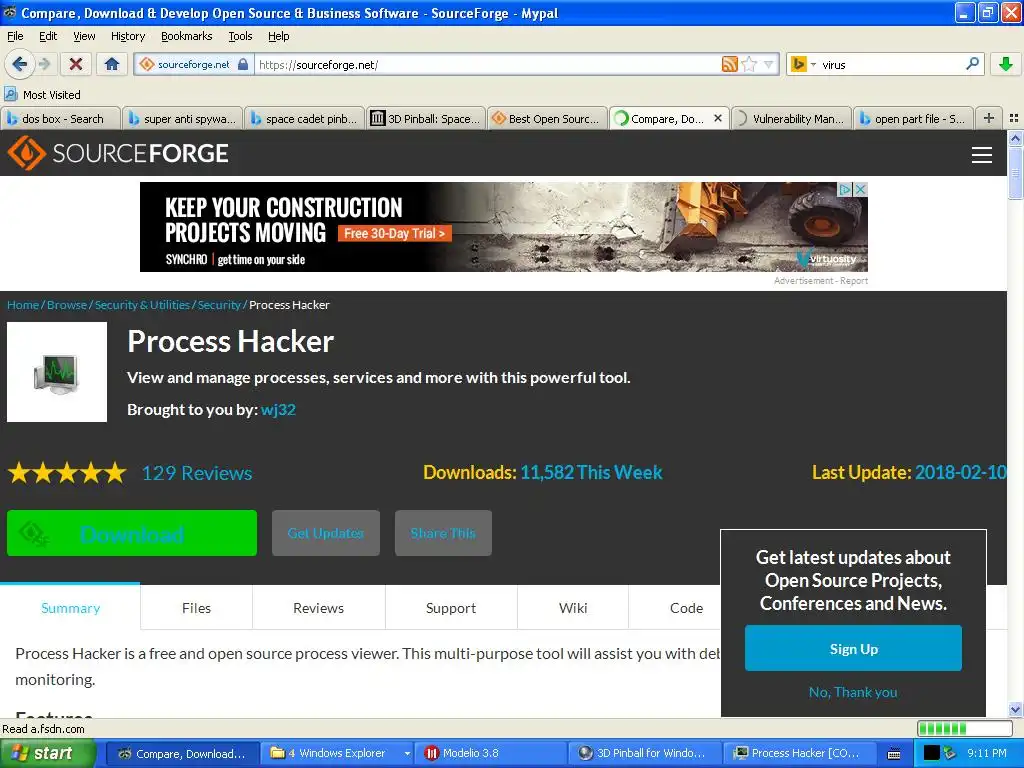Click the Get Updates button
The height and width of the screenshot is (768, 1024).
tap(326, 533)
